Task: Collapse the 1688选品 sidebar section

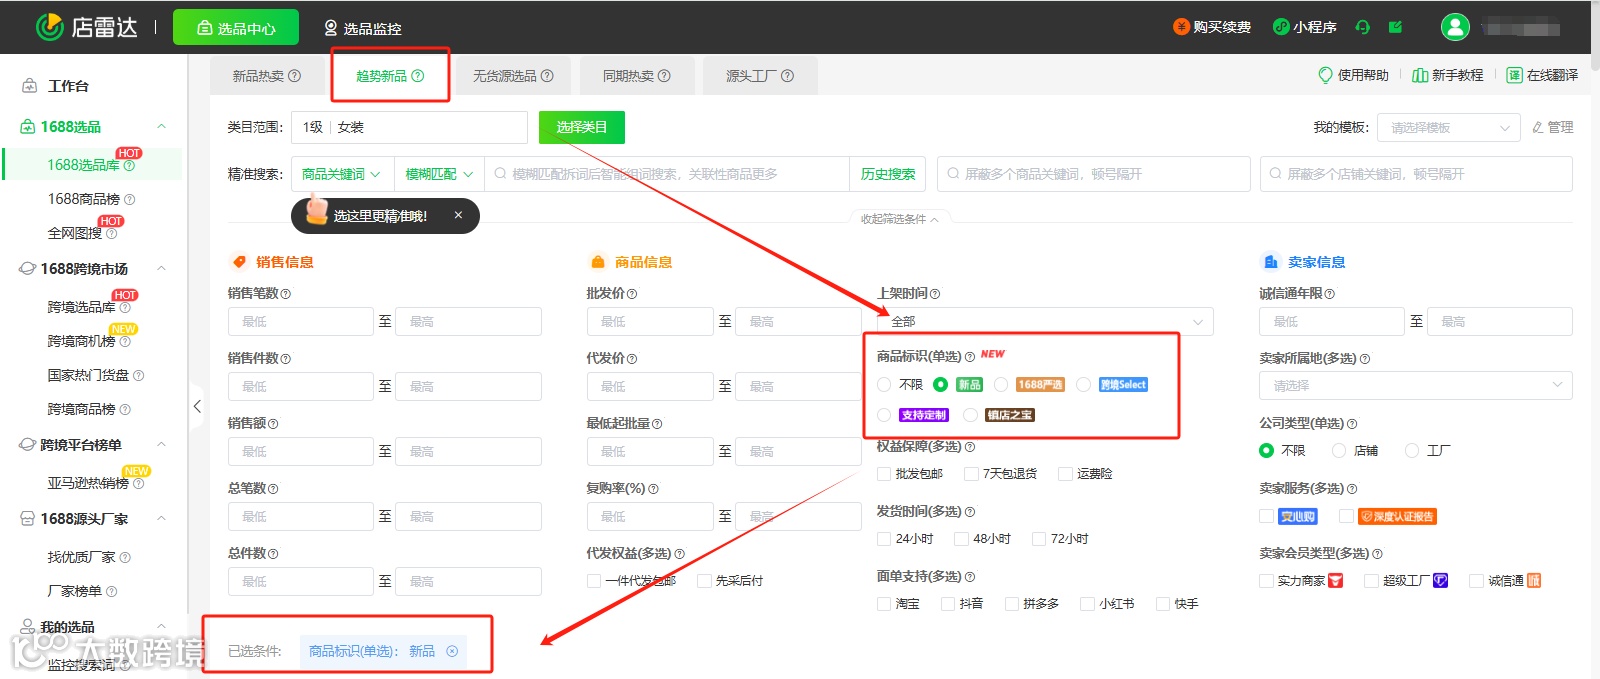Action: pyautogui.click(x=162, y=127)
